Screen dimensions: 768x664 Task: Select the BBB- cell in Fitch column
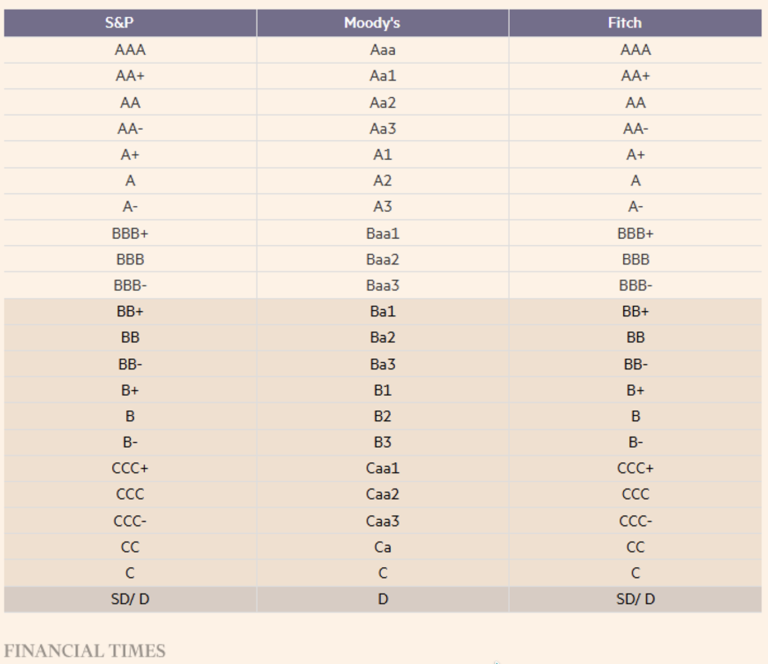pos(635,285)
